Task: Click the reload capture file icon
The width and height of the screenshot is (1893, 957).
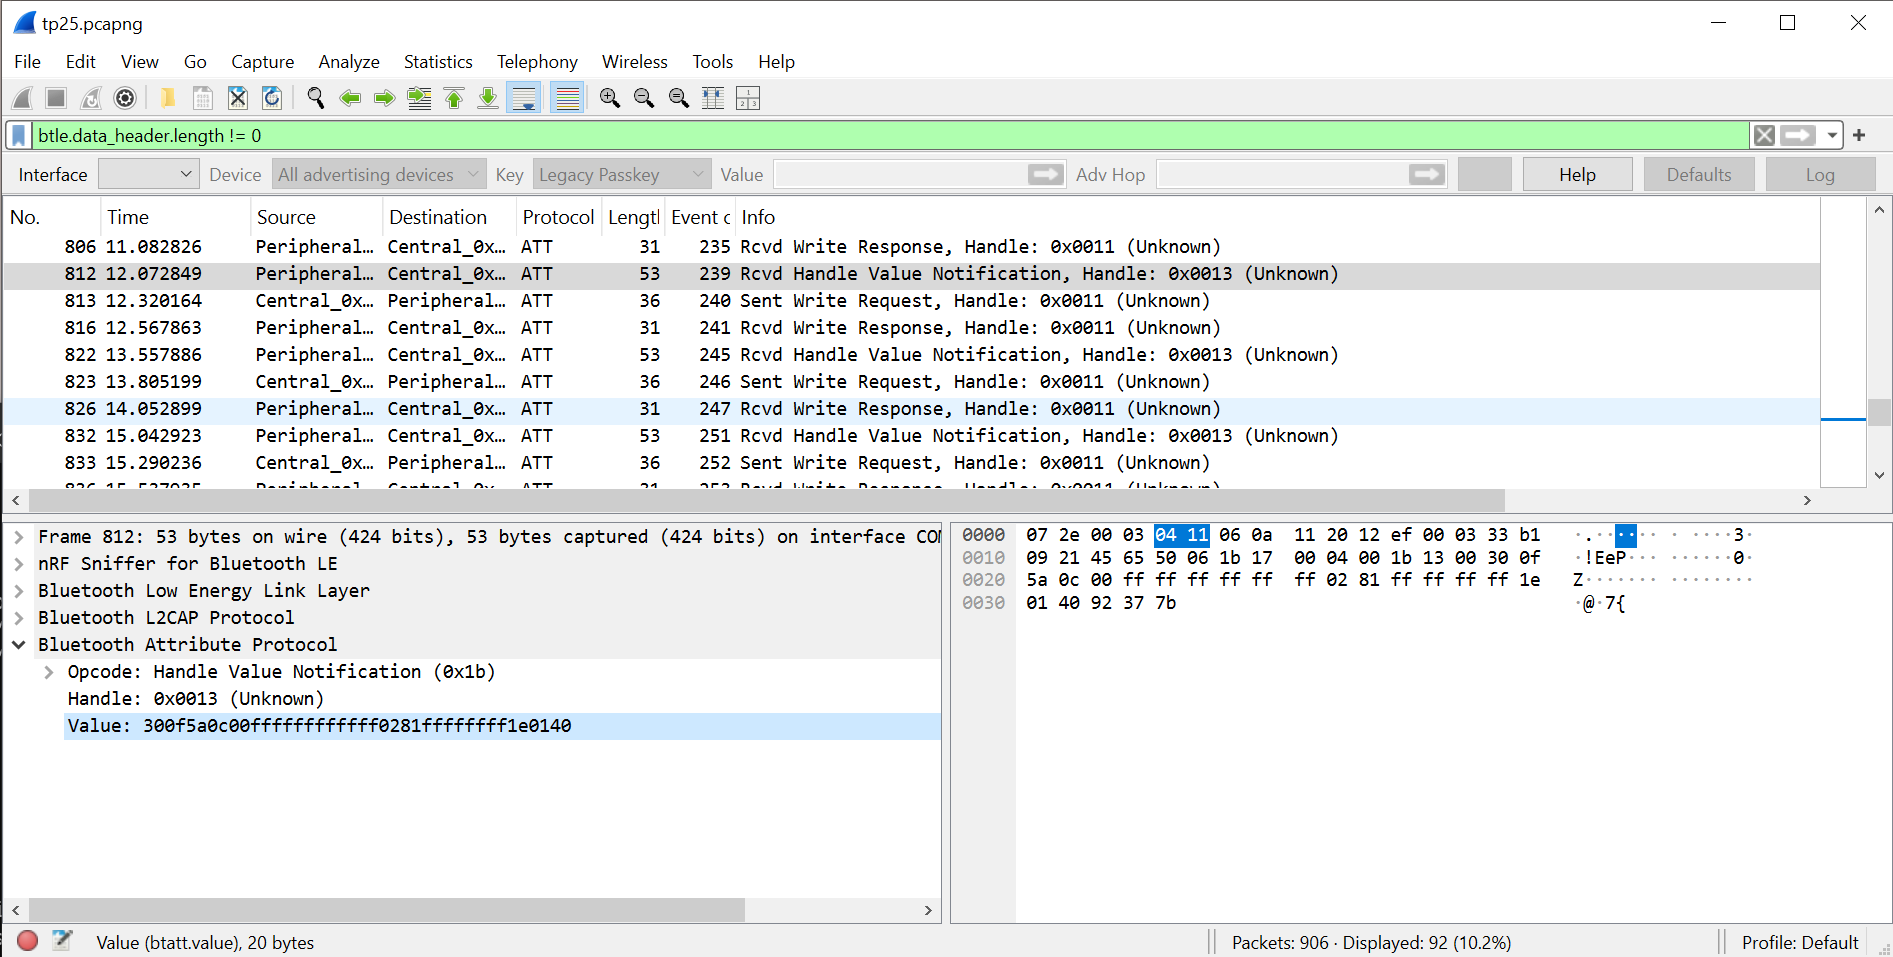Action: point(272,98)
